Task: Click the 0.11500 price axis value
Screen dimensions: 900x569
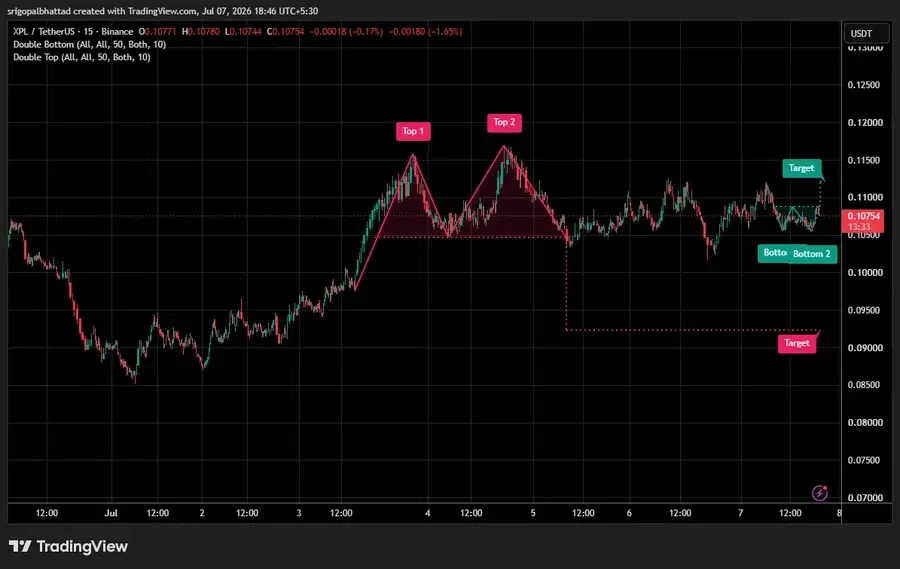Action: click(864, 160)
